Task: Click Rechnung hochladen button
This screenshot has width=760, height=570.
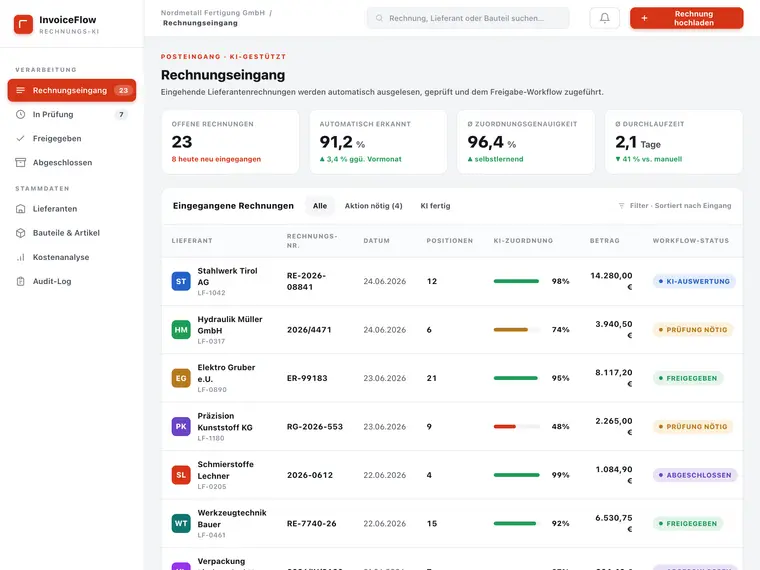Action: pyautogui.click(x=686, y=18)
